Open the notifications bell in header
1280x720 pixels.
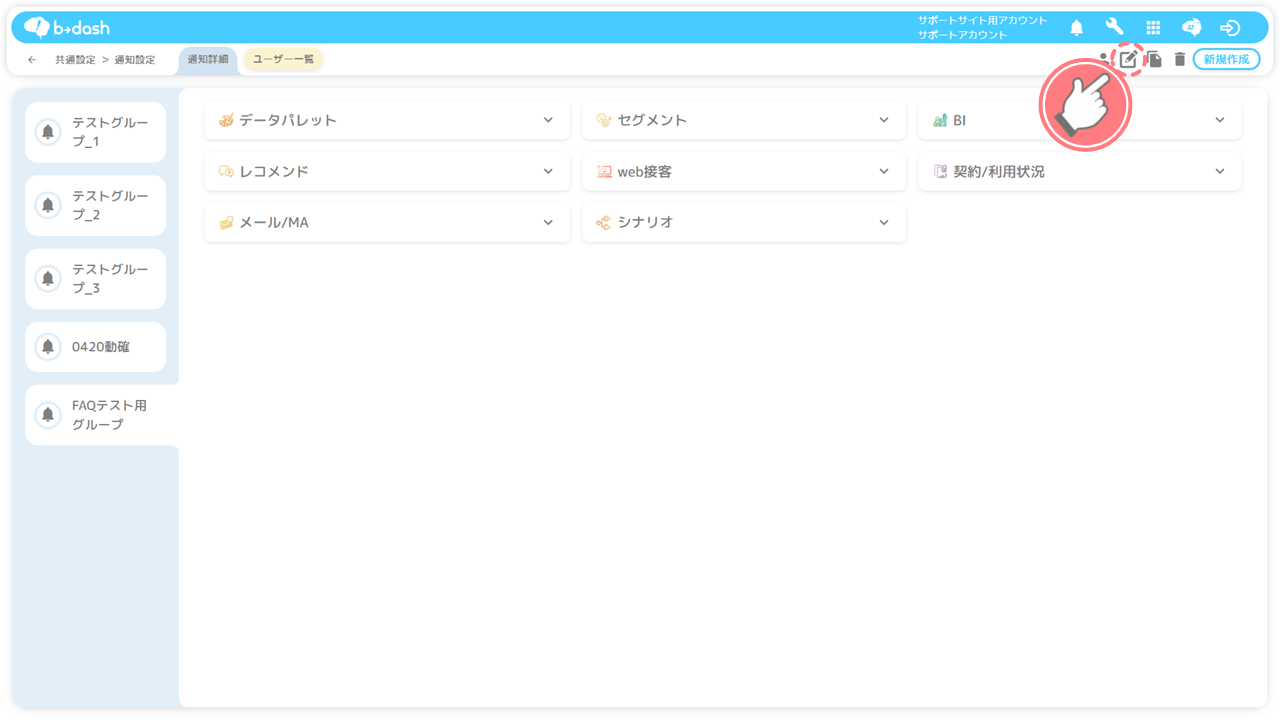point(1077,28)
